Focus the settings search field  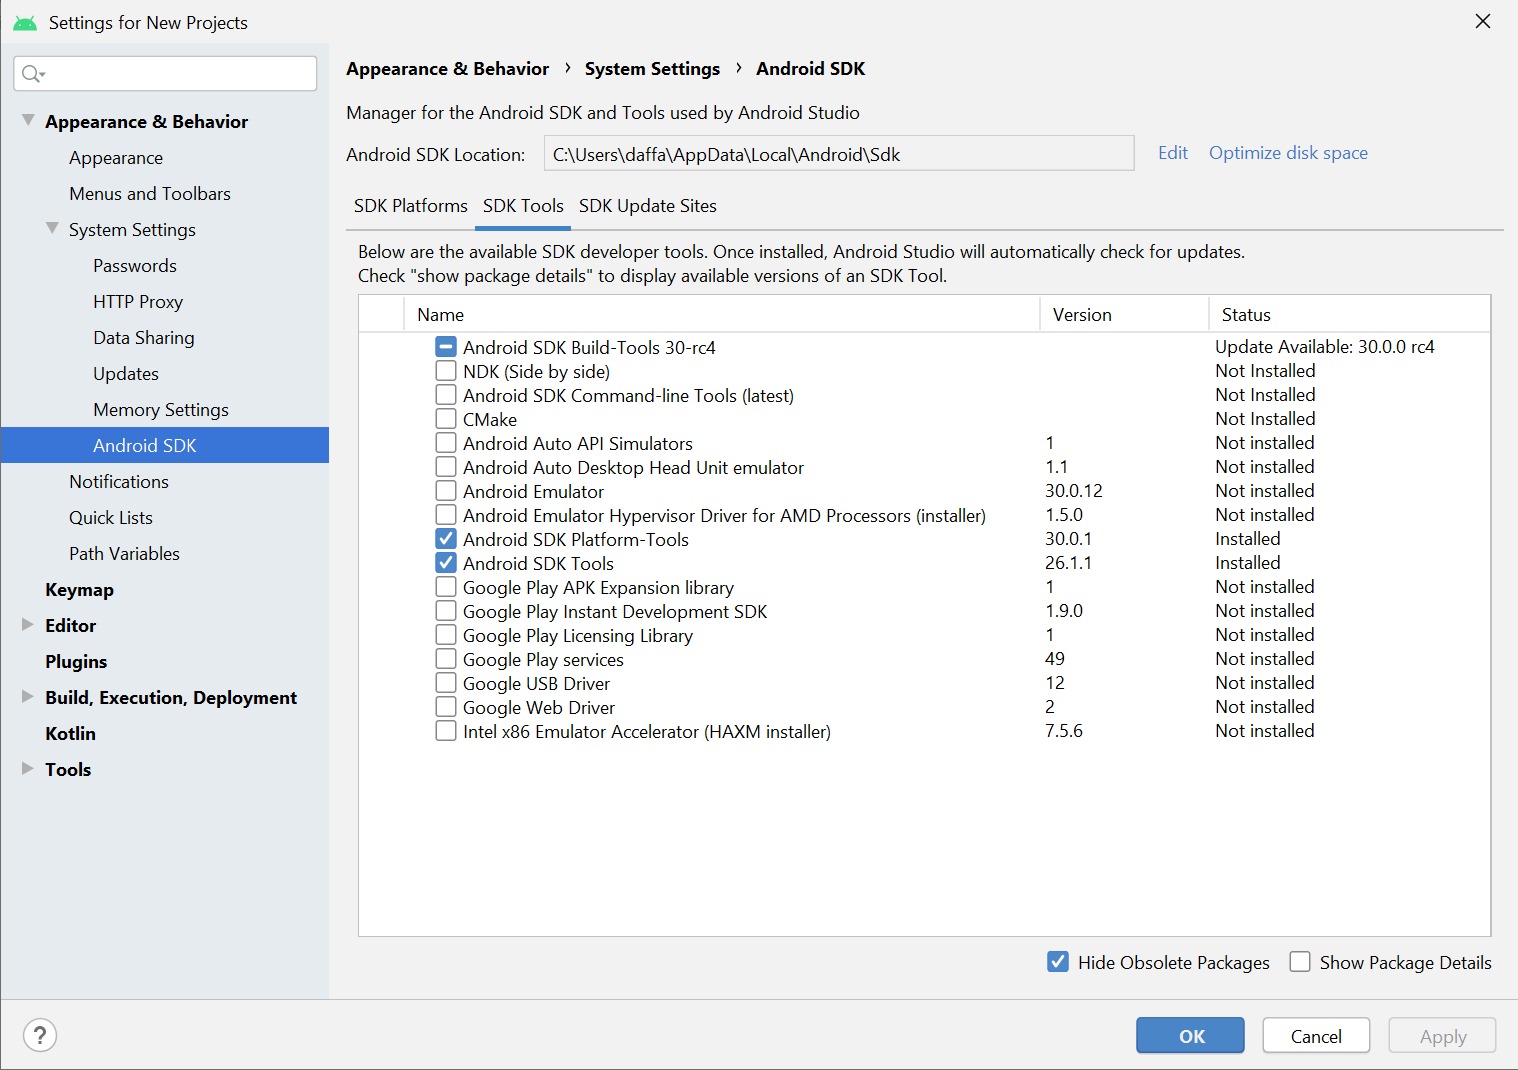click(x=166, y=73)
